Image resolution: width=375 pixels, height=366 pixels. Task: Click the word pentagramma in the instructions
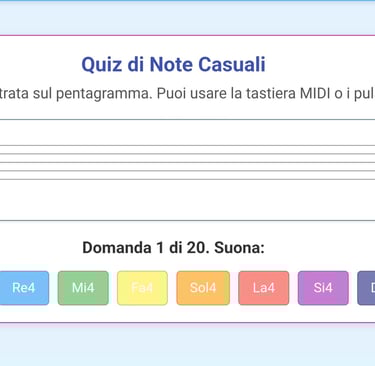104,94
